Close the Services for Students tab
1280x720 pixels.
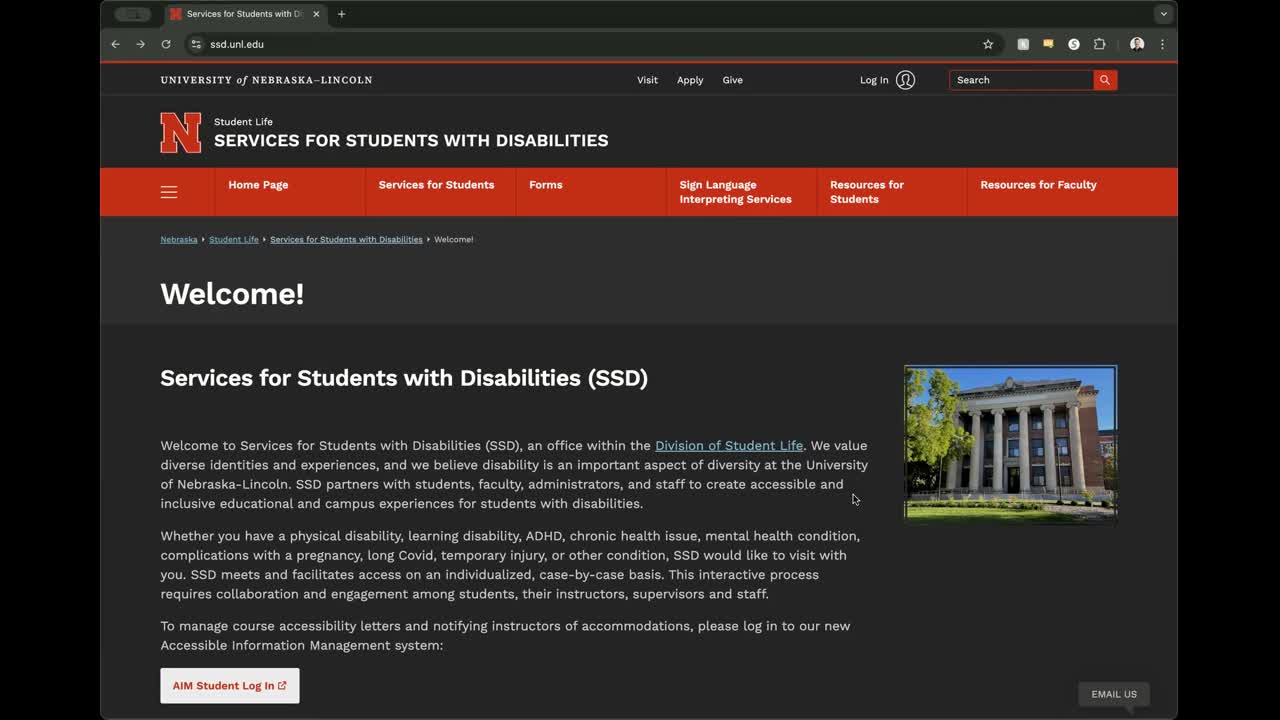click(x=316, y=14)
